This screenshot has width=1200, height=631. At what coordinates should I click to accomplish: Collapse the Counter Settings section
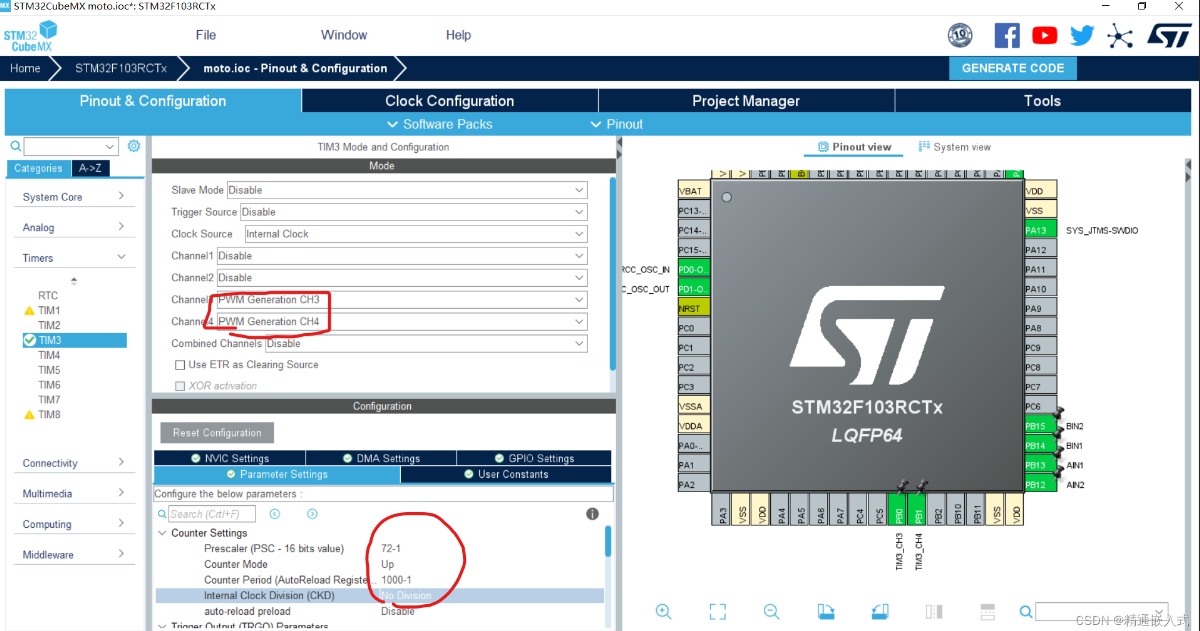tap(162, 532)
